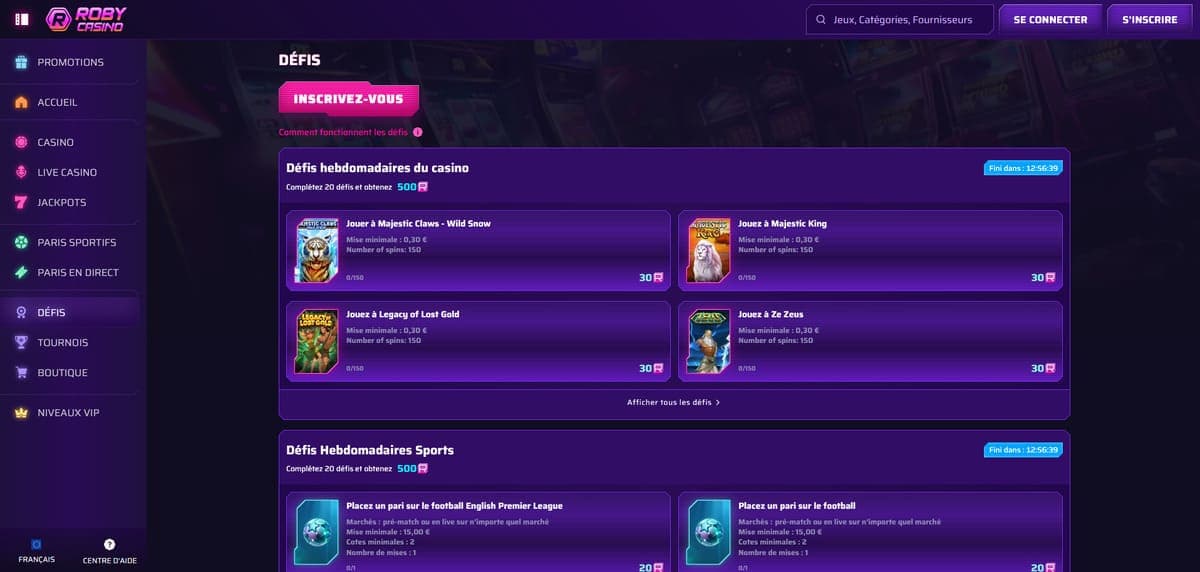Click the Se Connecter button
The height and width of the screenshot is (572, 1200).
point(1050,19)
